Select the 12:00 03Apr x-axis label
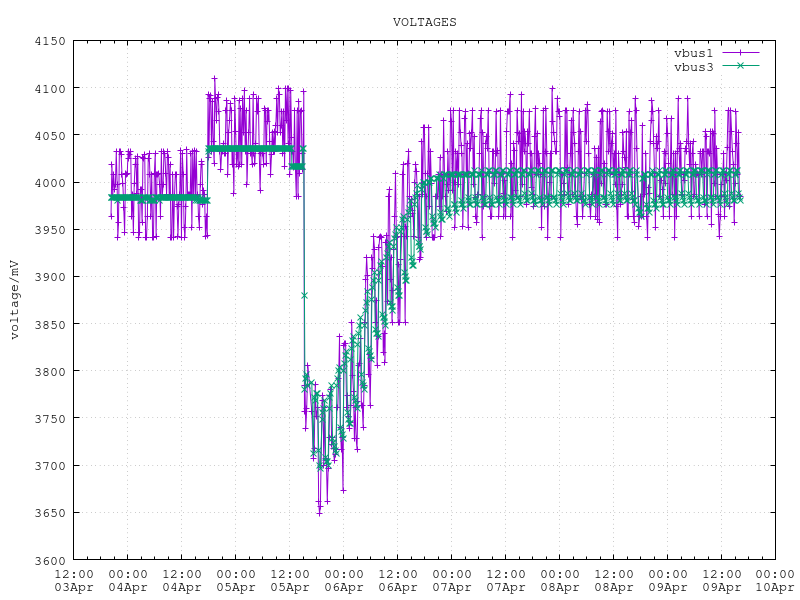This screenshot has width=800, height=600. point(74,581)
